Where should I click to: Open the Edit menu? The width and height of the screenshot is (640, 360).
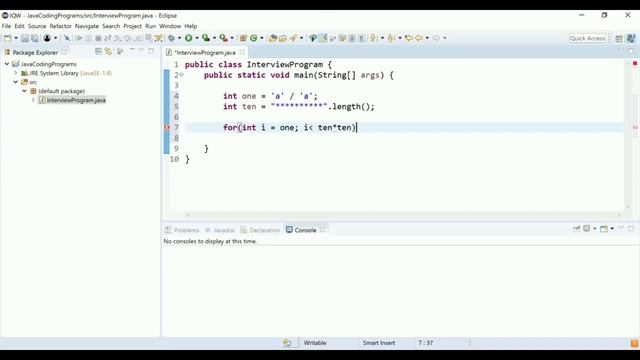point(19,26)
